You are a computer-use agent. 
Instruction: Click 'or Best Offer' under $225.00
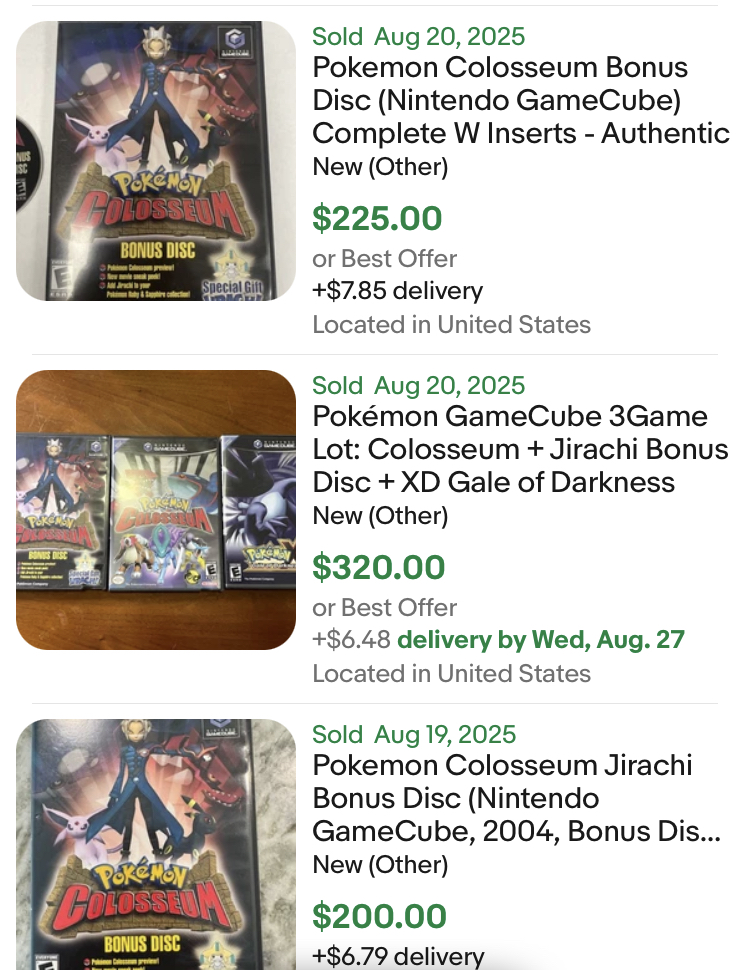[x=385, y=259]
